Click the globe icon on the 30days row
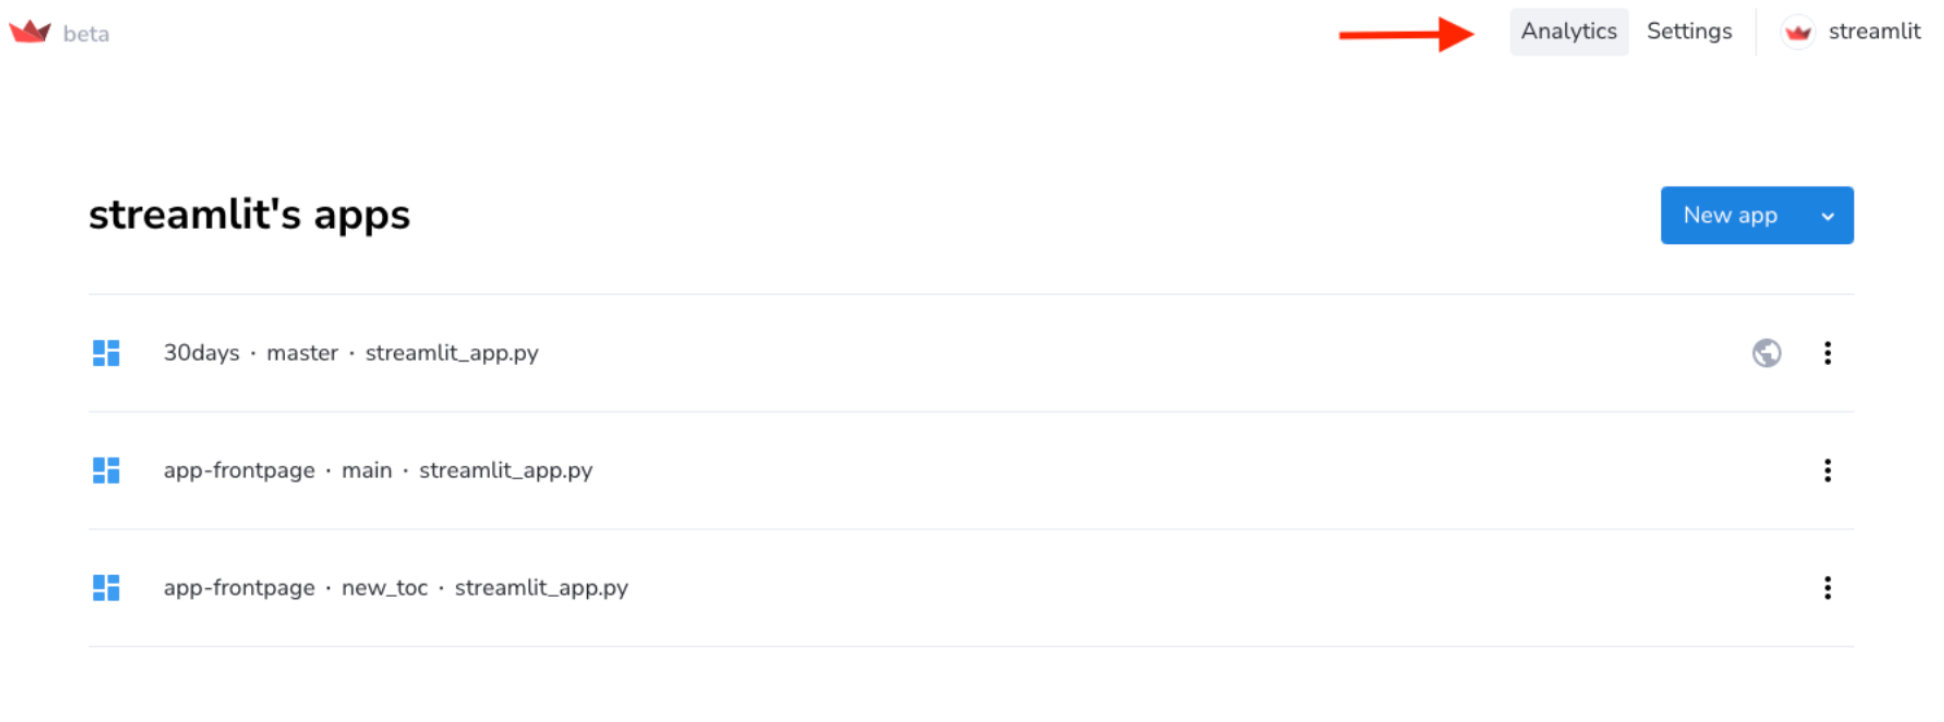Image resolution: width=1944 pixels, height=722 pixels. coord(1766,353)
